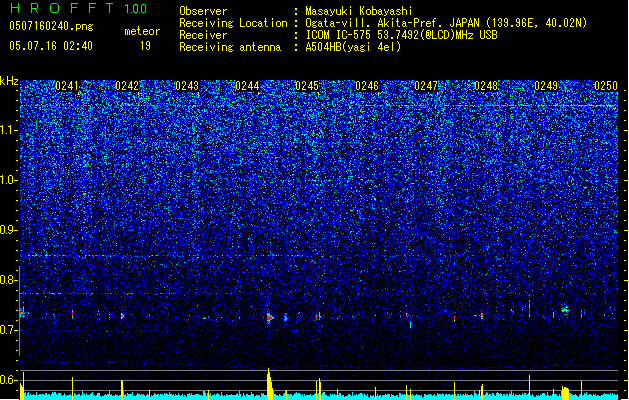Click the 0.7 kHz axis tick label
Viewport: 629px width, 400px height.
[9, 330]
